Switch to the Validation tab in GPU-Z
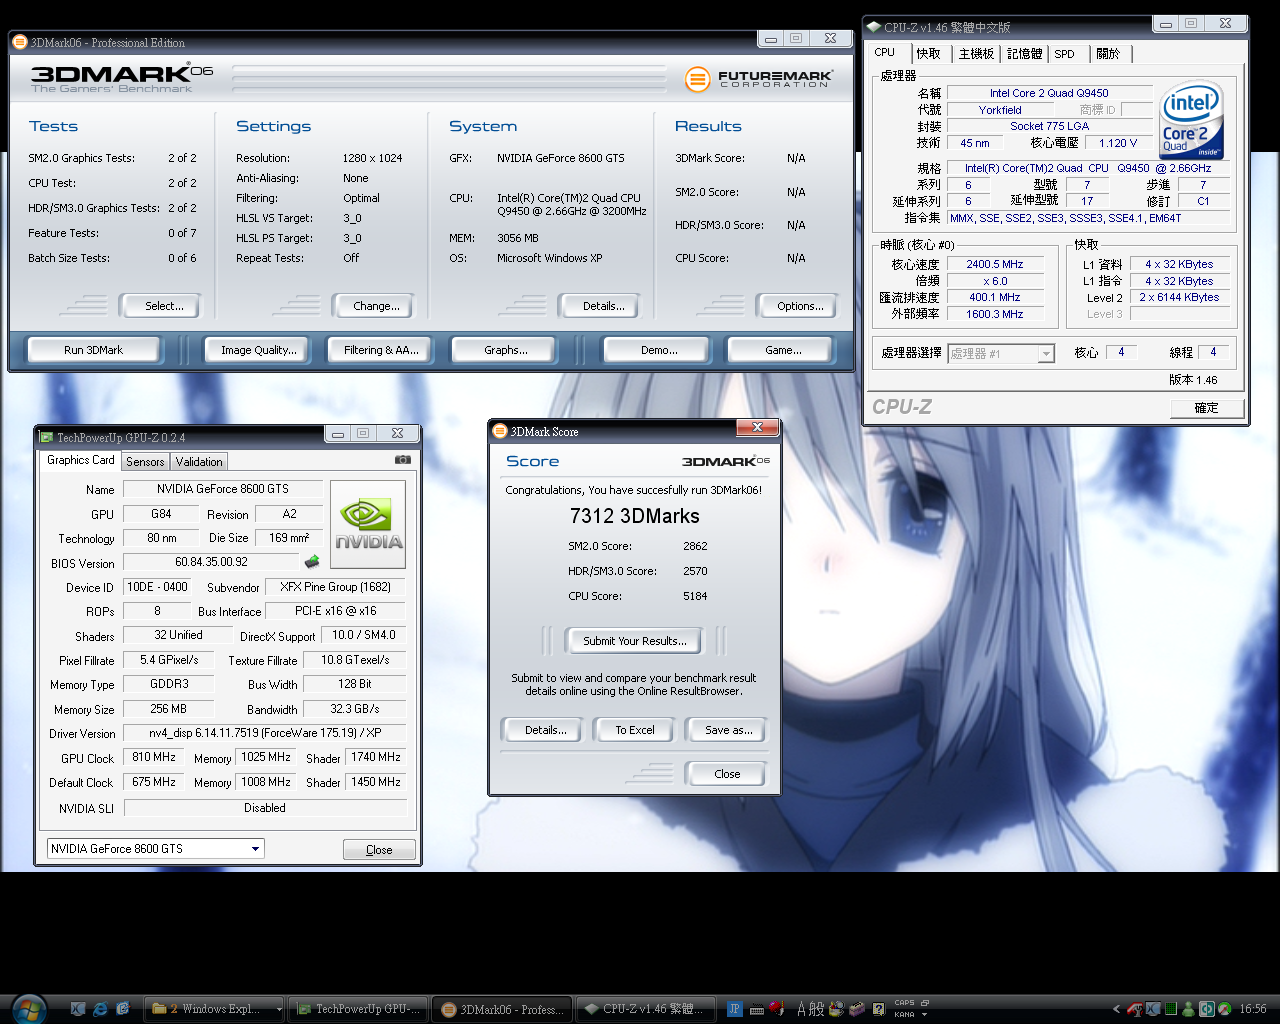 click(x=199, y=461)
